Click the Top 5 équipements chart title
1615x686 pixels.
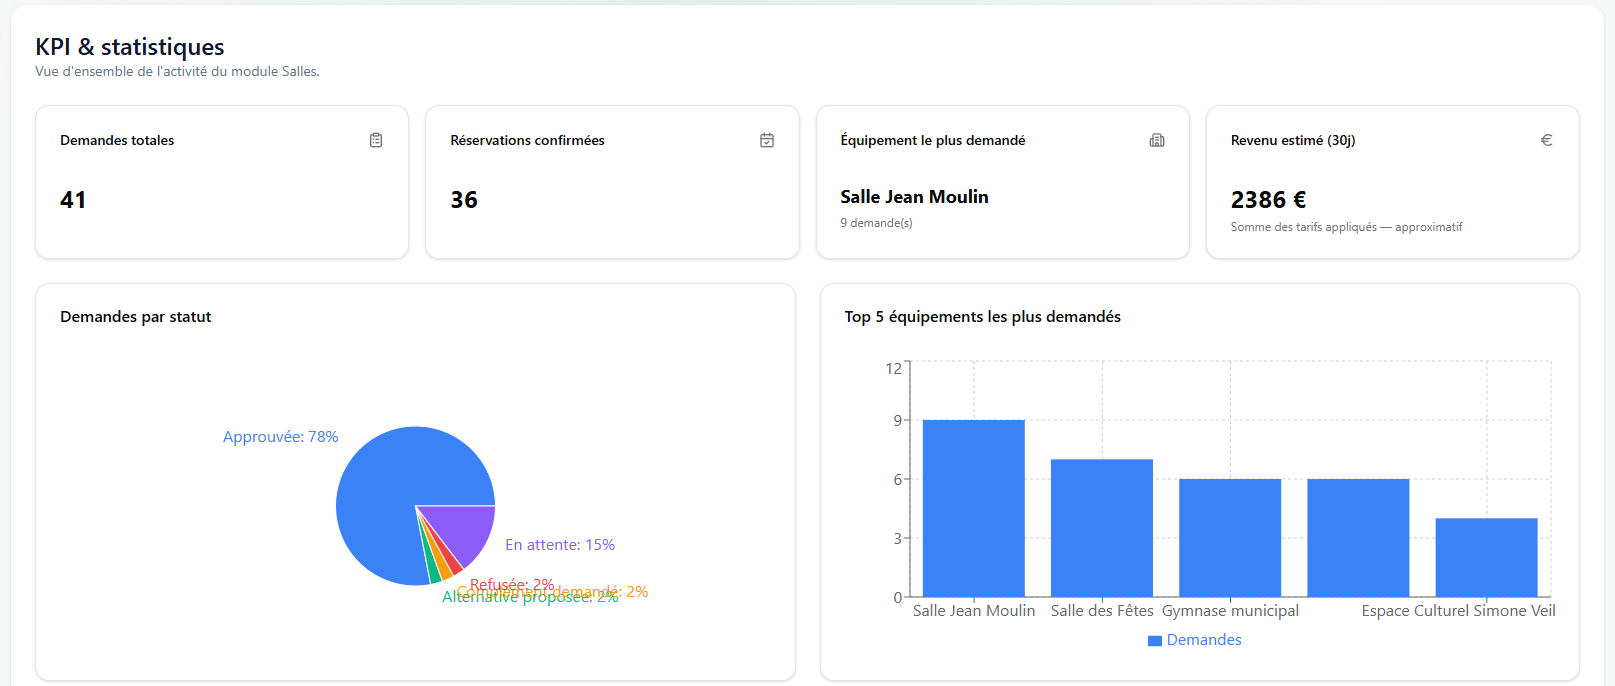click(x=982, y=317)
